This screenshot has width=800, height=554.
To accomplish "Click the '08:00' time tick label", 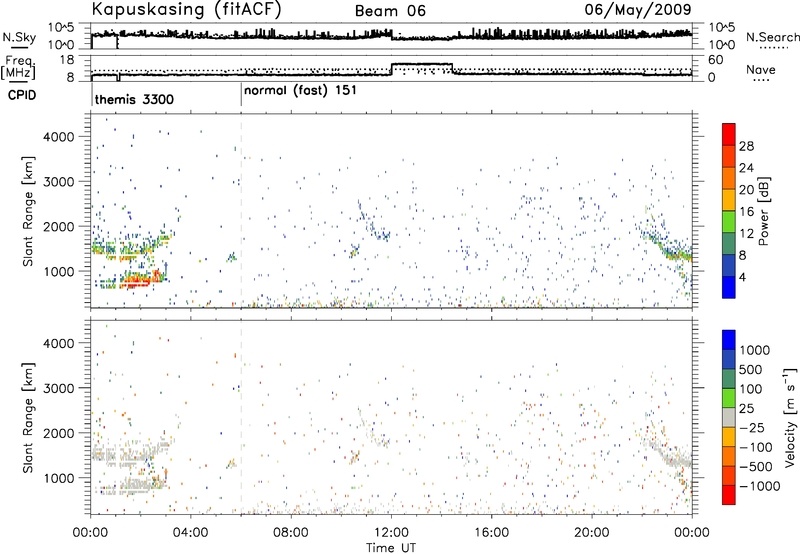I will click(x=291, y=533).
